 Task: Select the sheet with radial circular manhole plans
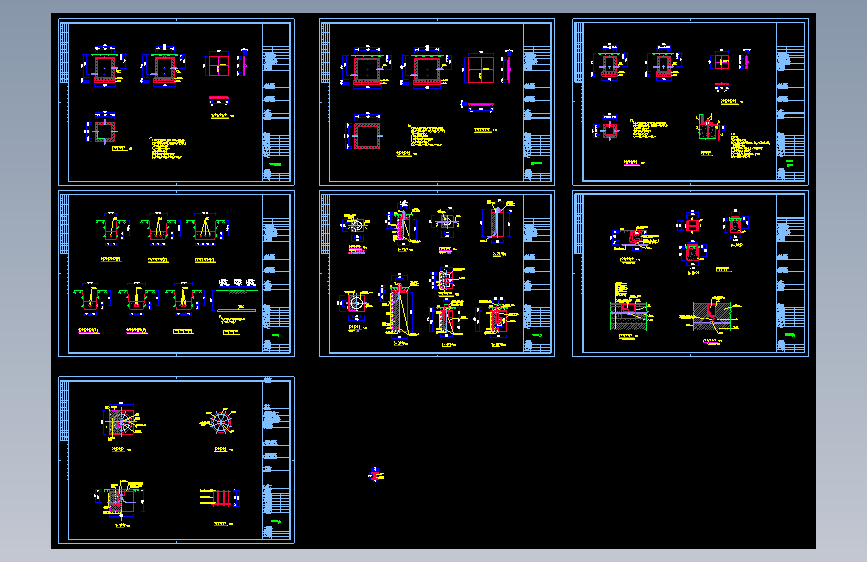(176, 460)
